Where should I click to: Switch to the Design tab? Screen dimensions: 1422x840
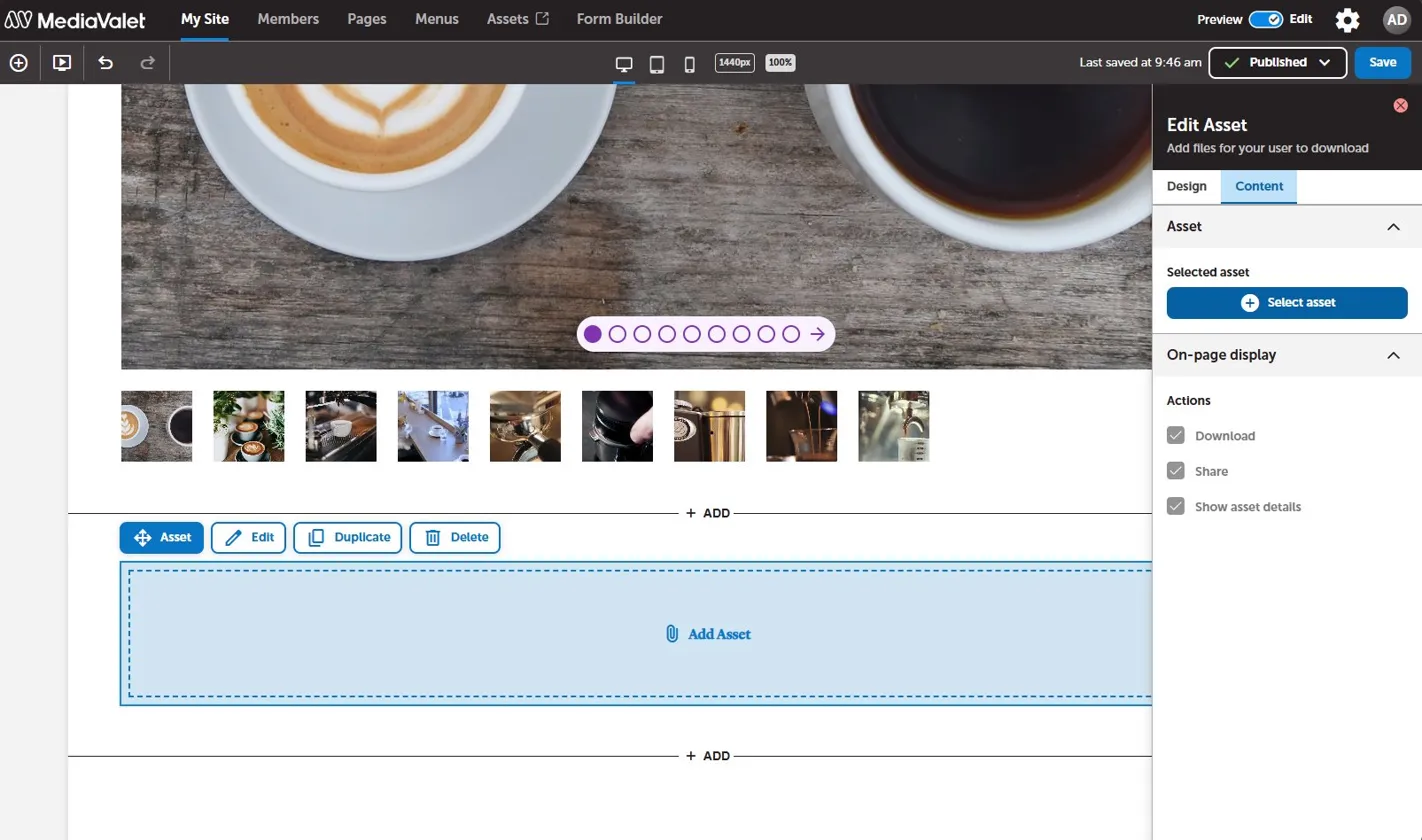point(1186,187)
